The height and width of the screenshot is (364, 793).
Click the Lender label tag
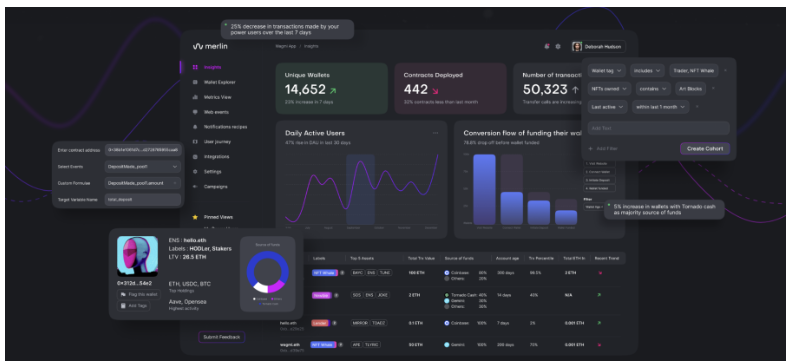(320, 323)
